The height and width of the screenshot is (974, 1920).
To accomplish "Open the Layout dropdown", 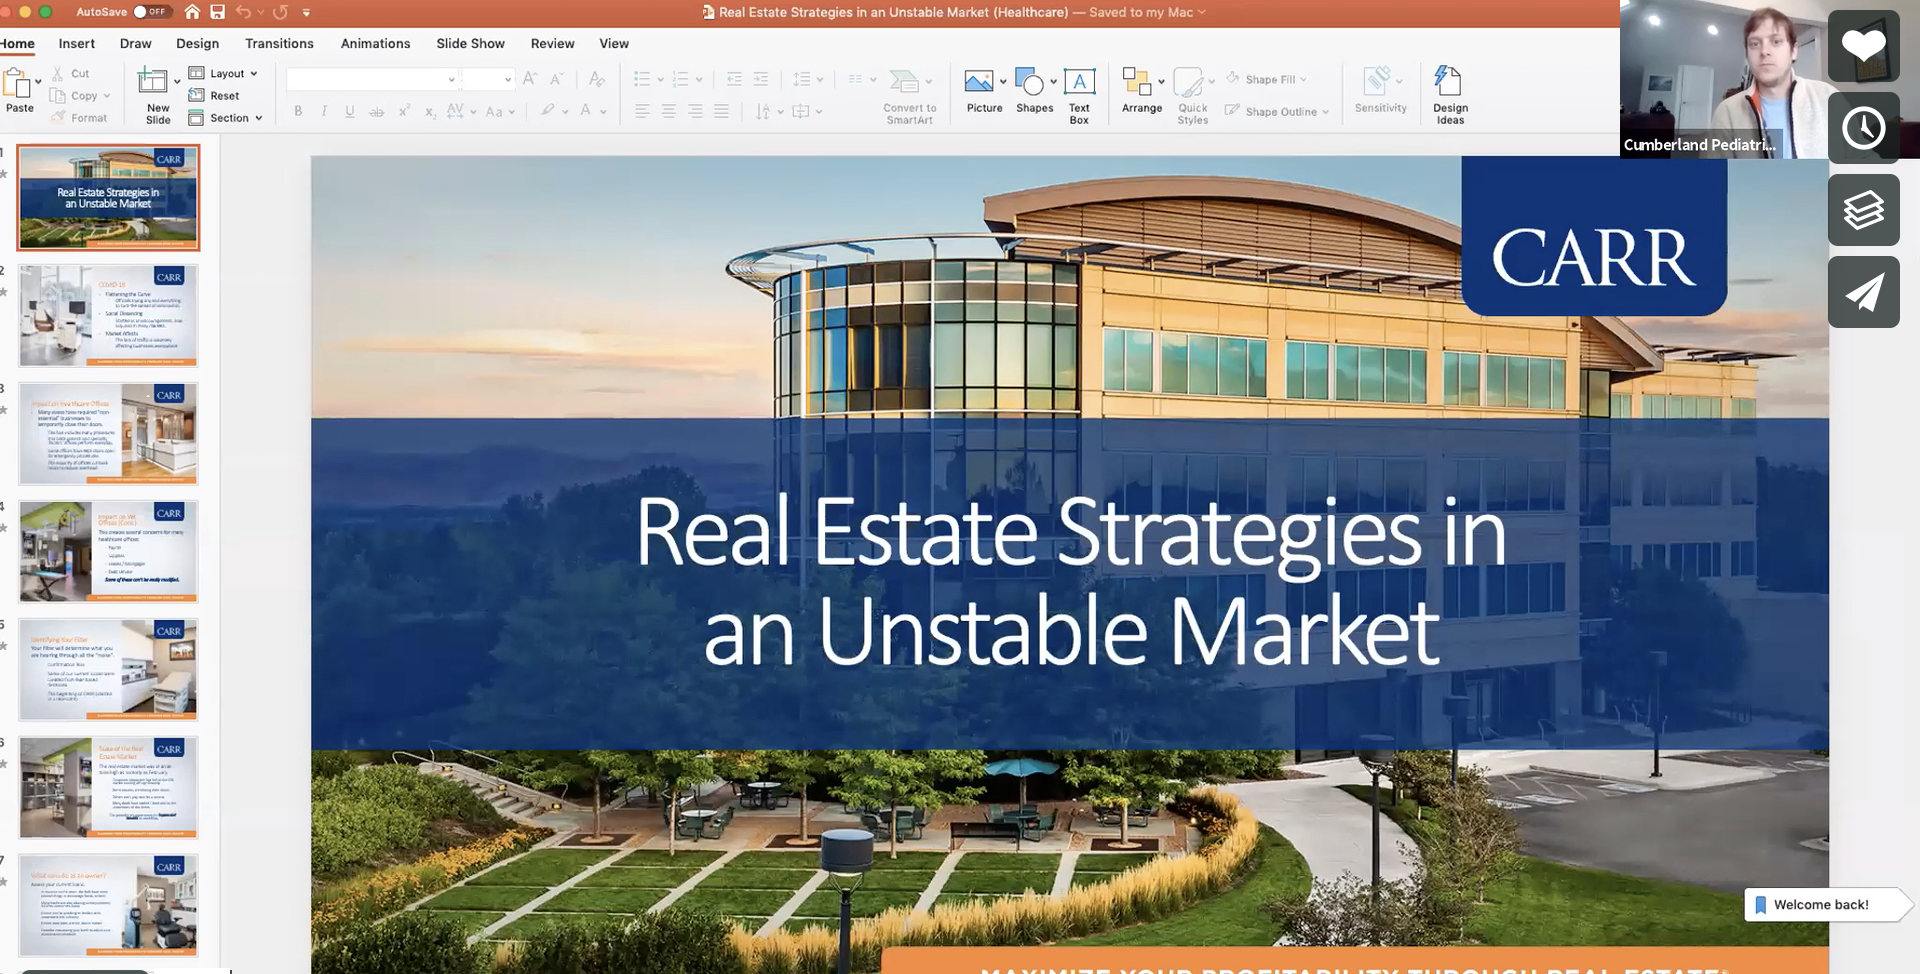I will pos(224,73).
